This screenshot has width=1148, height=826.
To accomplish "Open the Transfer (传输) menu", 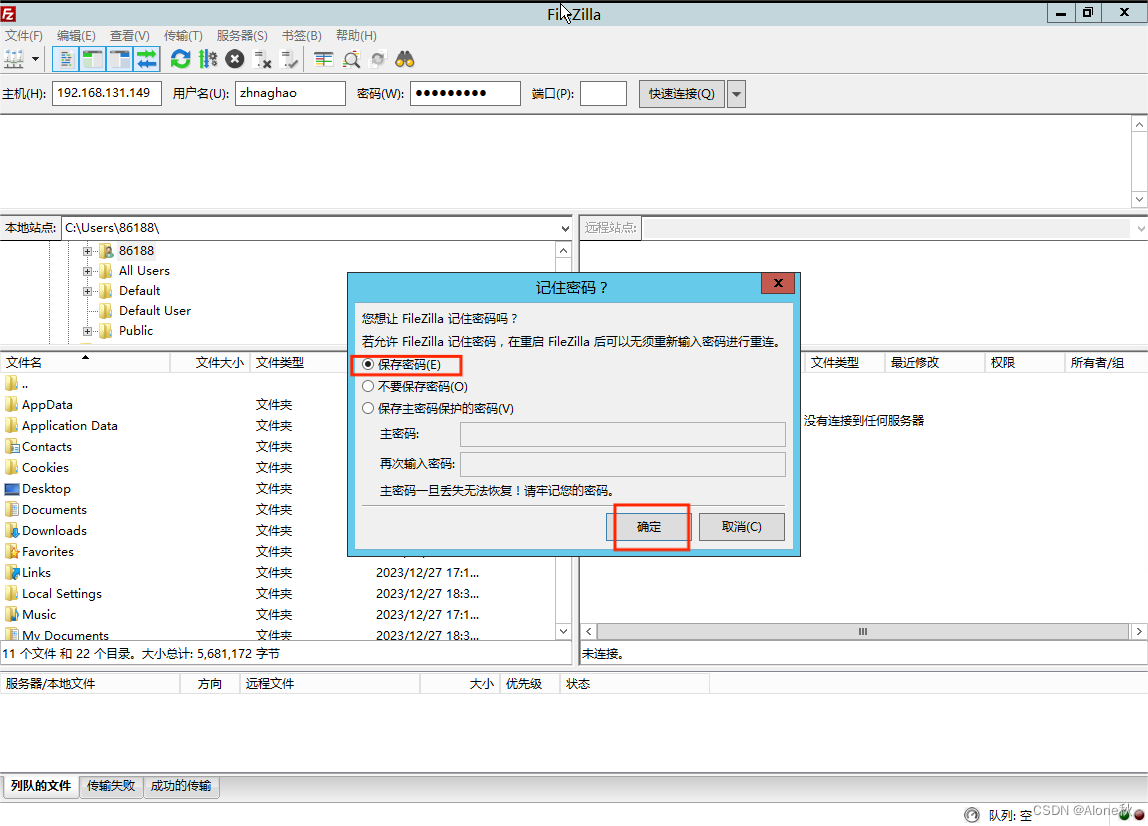I will pyautogui.click(x=183, y=35).
